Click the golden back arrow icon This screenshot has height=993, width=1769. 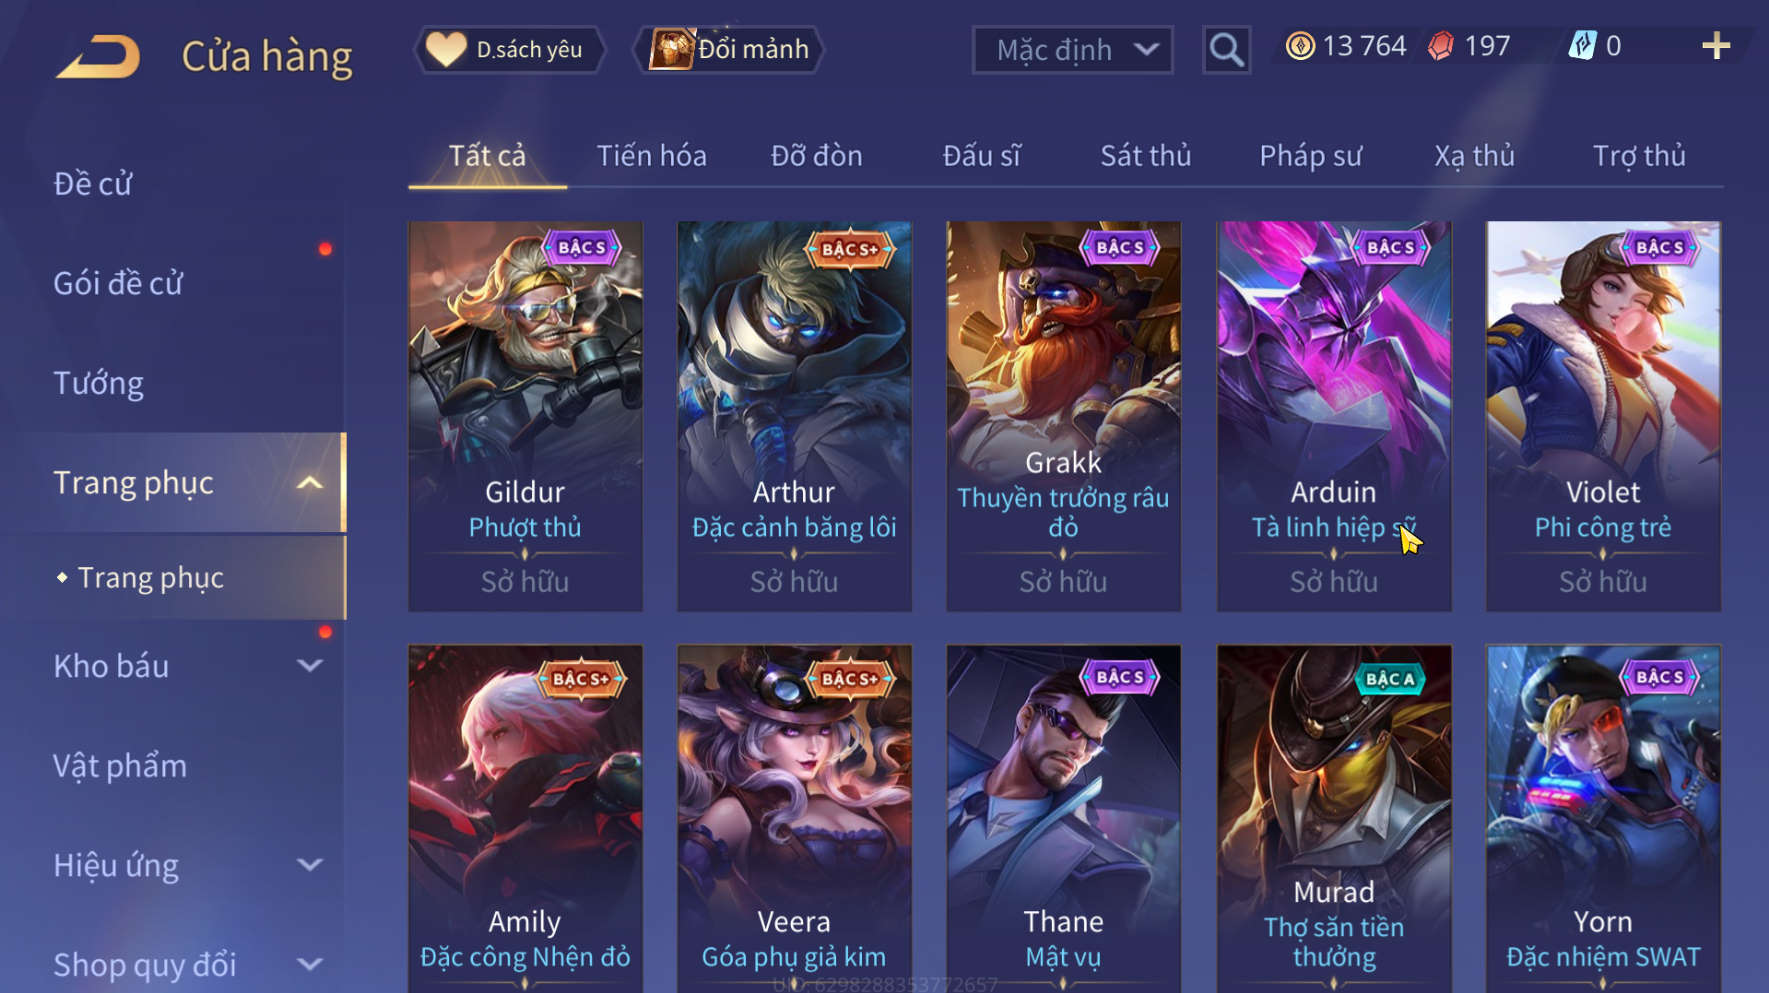click(x=98, y=56)
